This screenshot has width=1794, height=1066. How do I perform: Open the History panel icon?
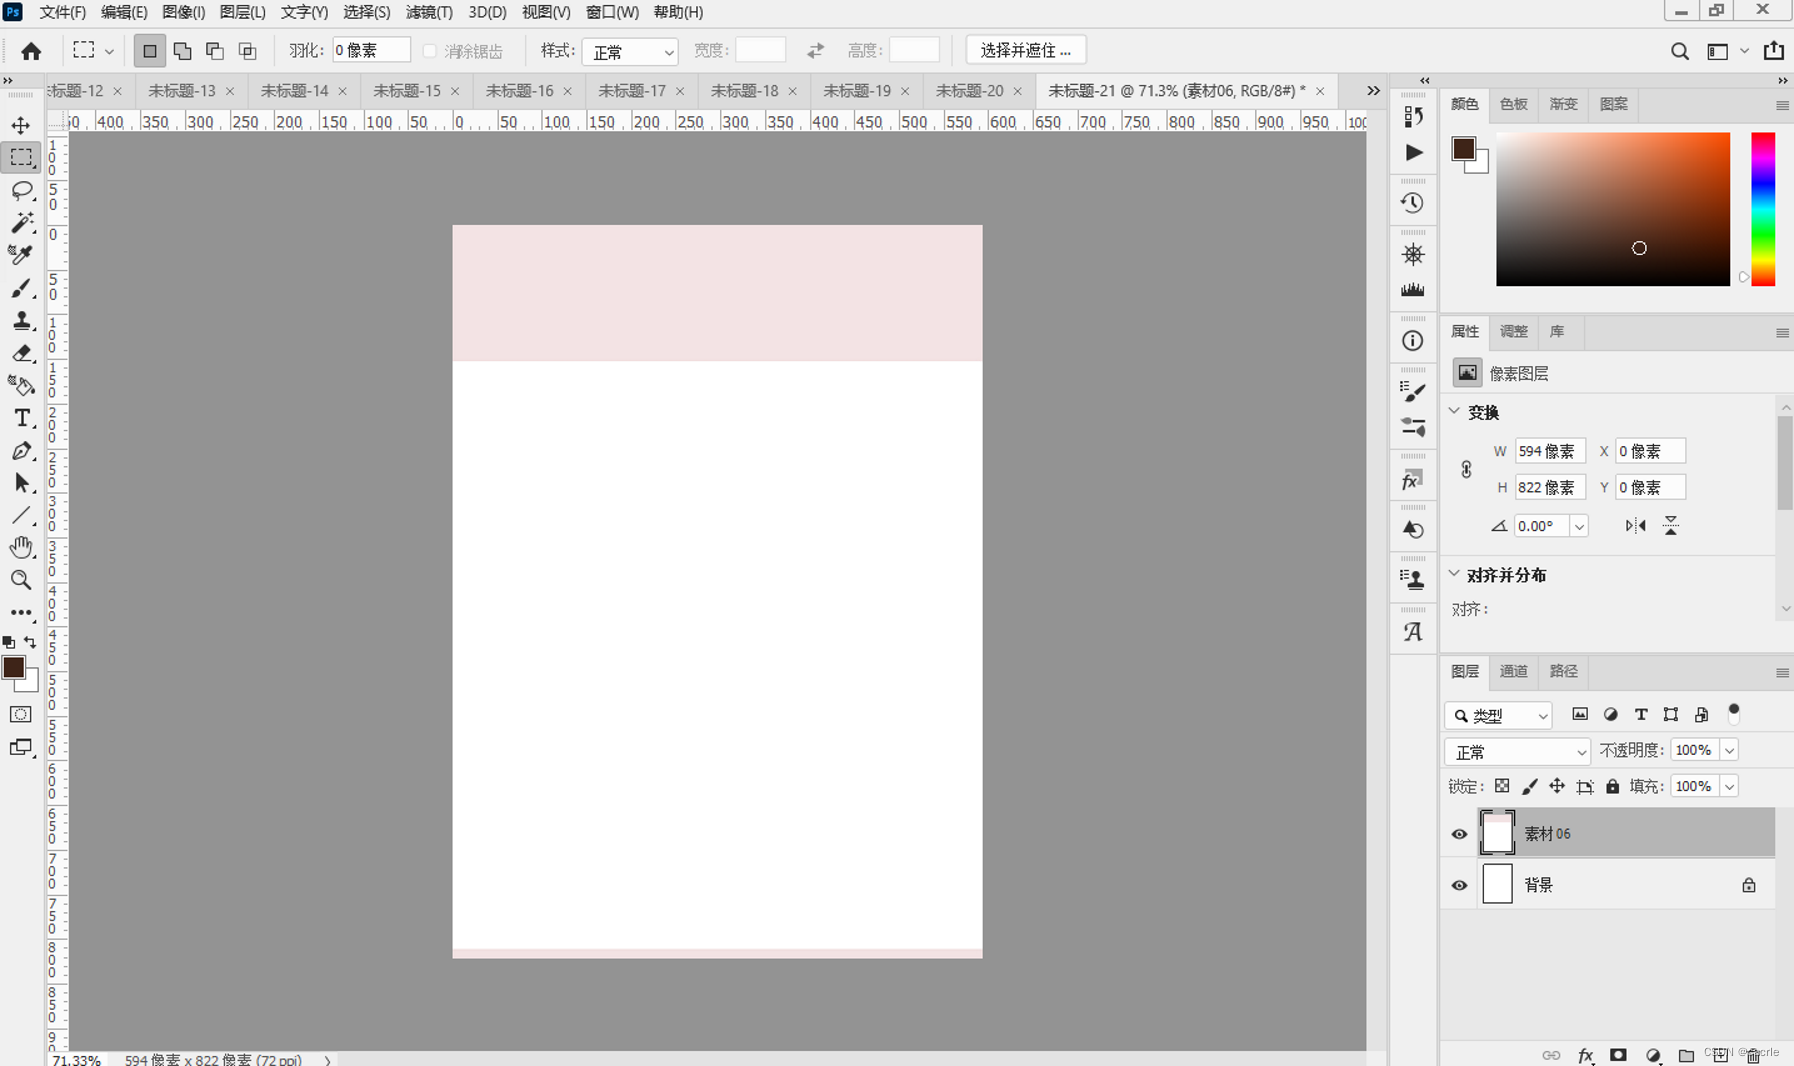click(1412, 203)
